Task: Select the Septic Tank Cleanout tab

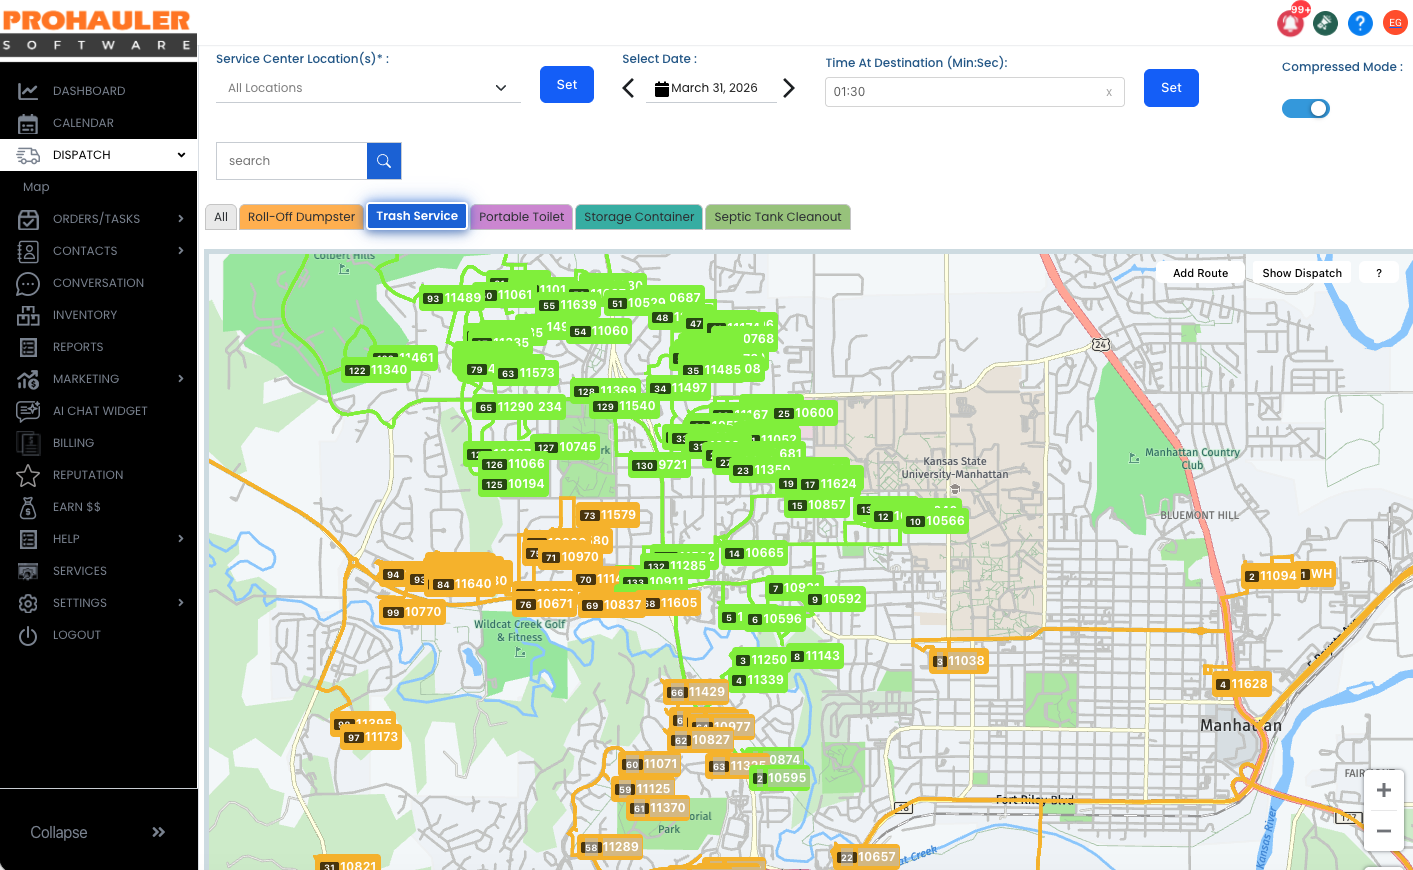Action: 778,217
